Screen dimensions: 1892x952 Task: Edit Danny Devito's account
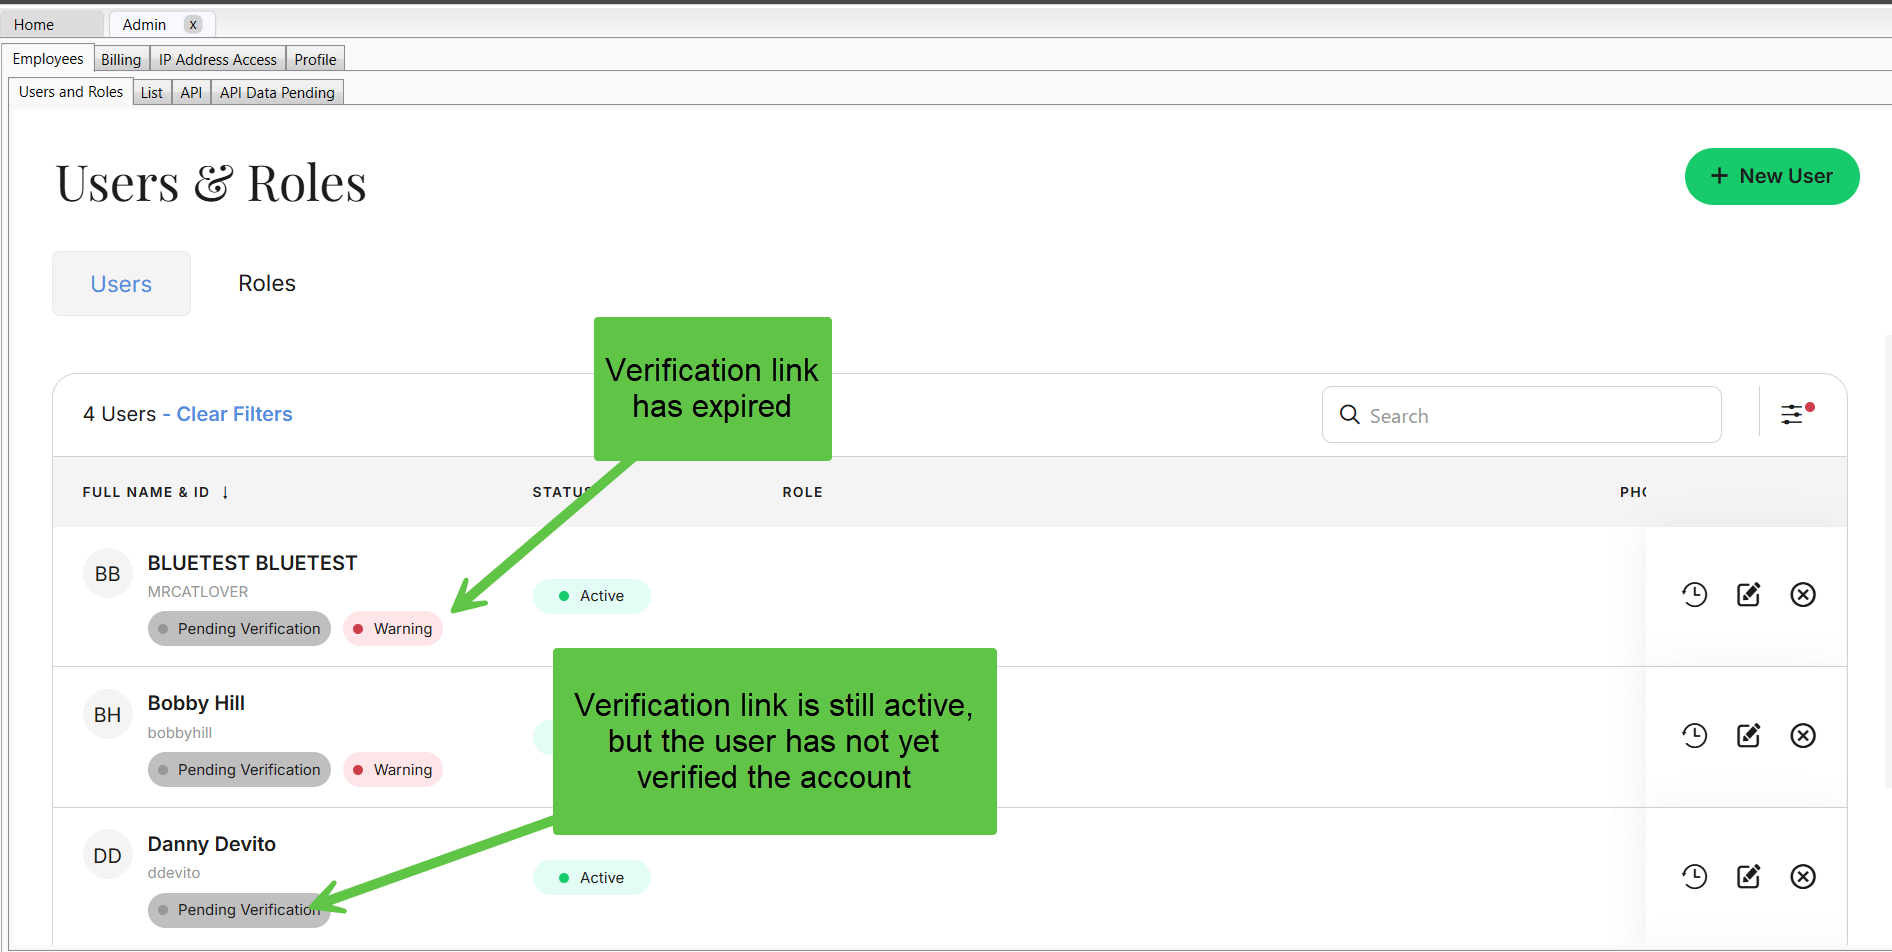(x=1748, y=877)
